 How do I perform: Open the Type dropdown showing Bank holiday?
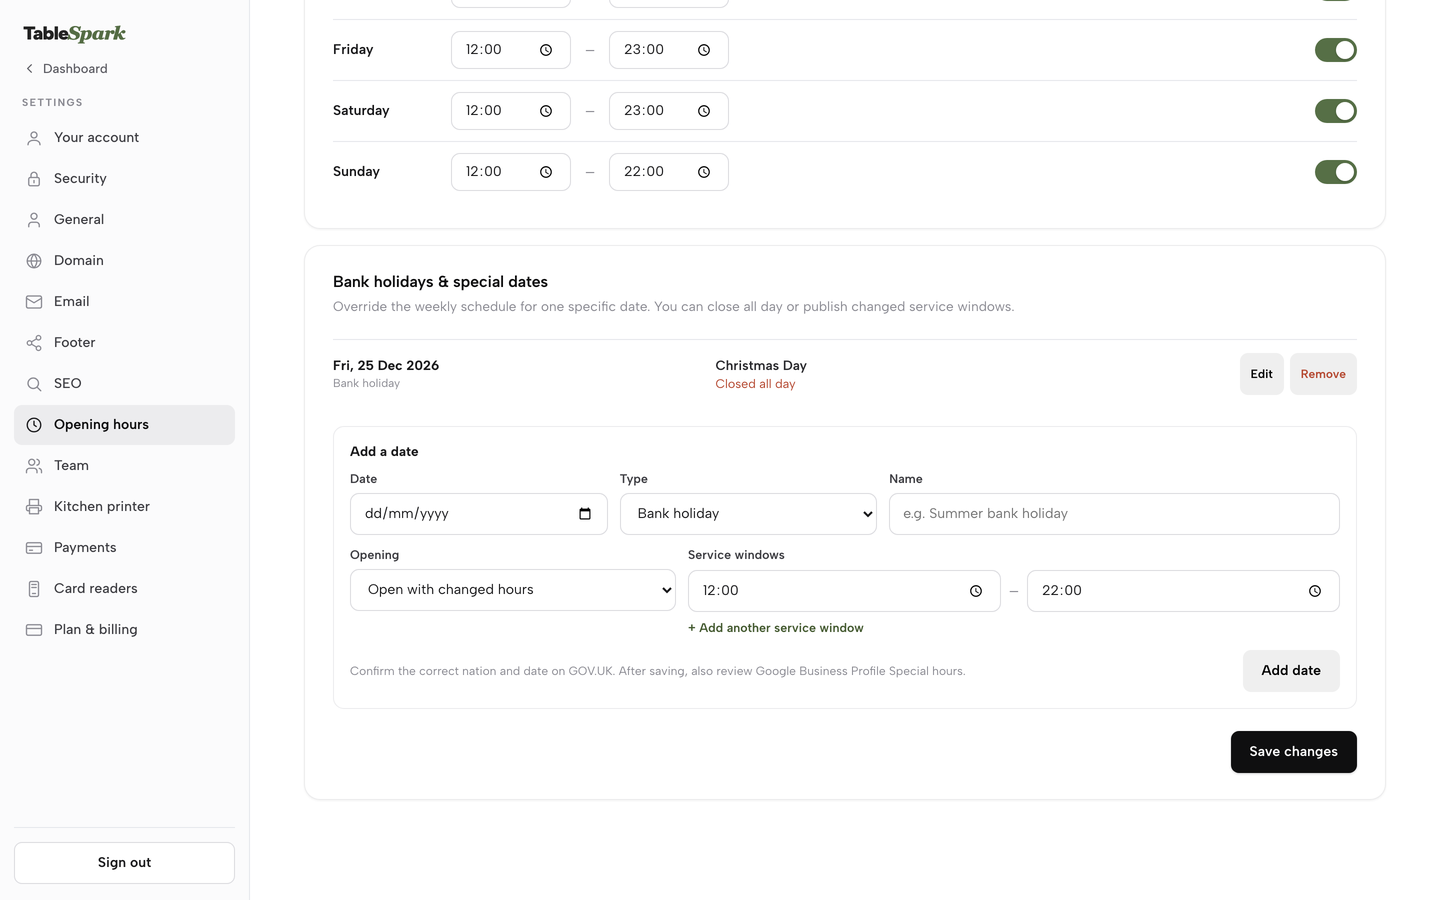point(748,514)
